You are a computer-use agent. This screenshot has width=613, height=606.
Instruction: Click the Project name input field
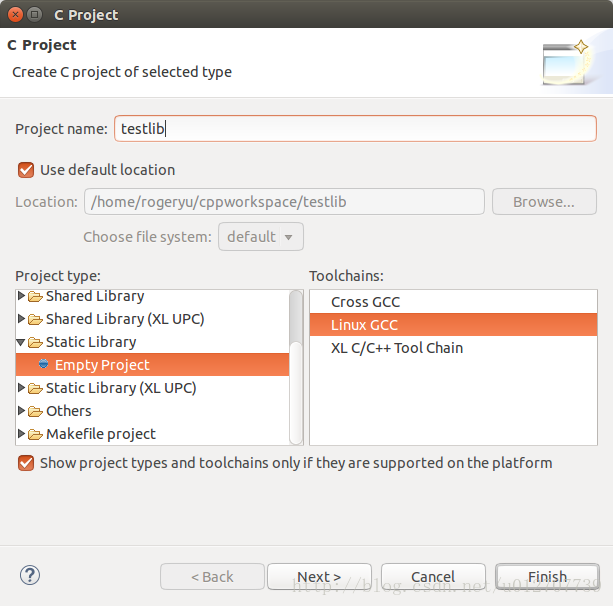pos(355,129)
